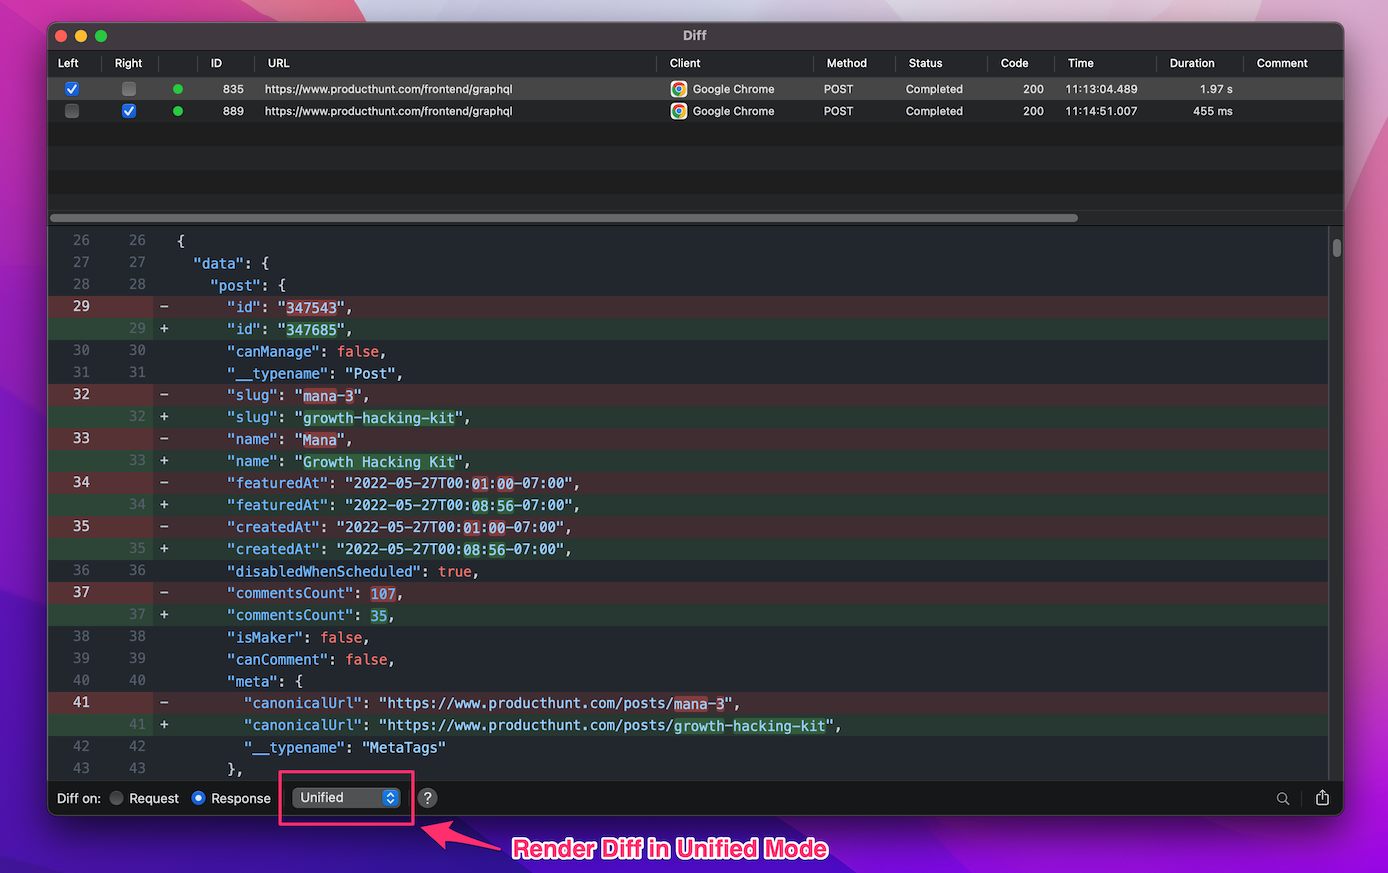This screenshot has height=873, width=1388.
Task: Click removed line "id": "347543"
Action: [x=688, y=307]
